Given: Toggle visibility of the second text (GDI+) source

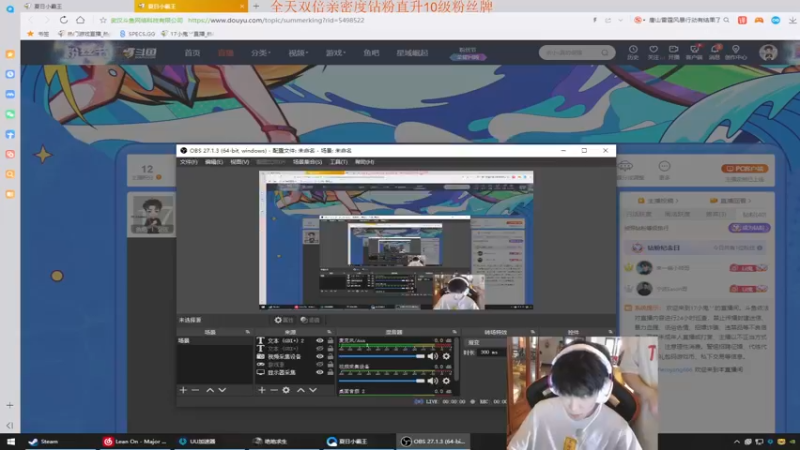Looking at the screenshot, I should click(x=319, y=348).
